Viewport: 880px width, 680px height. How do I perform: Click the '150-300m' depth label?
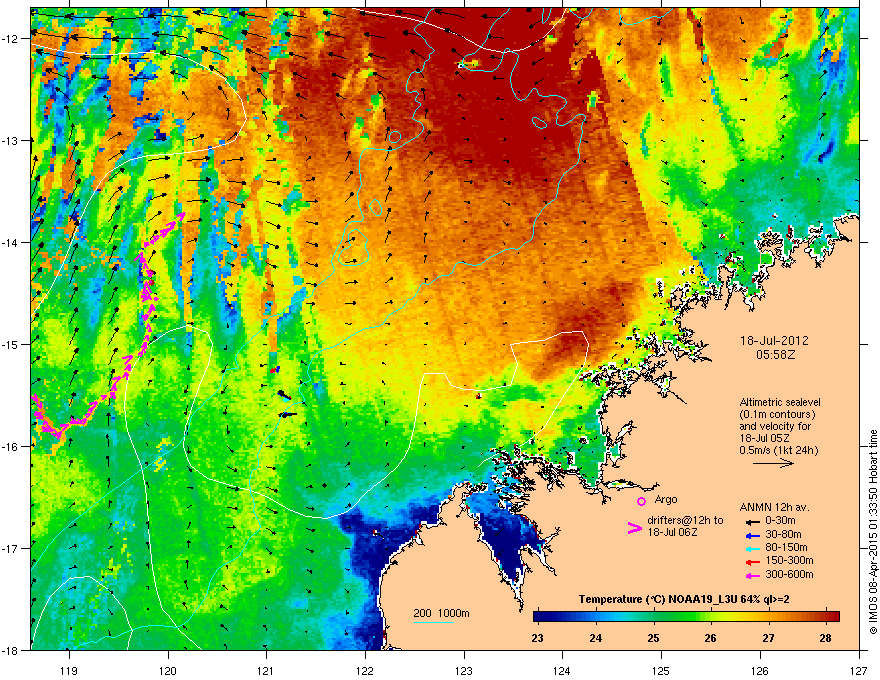click(789, 560)
